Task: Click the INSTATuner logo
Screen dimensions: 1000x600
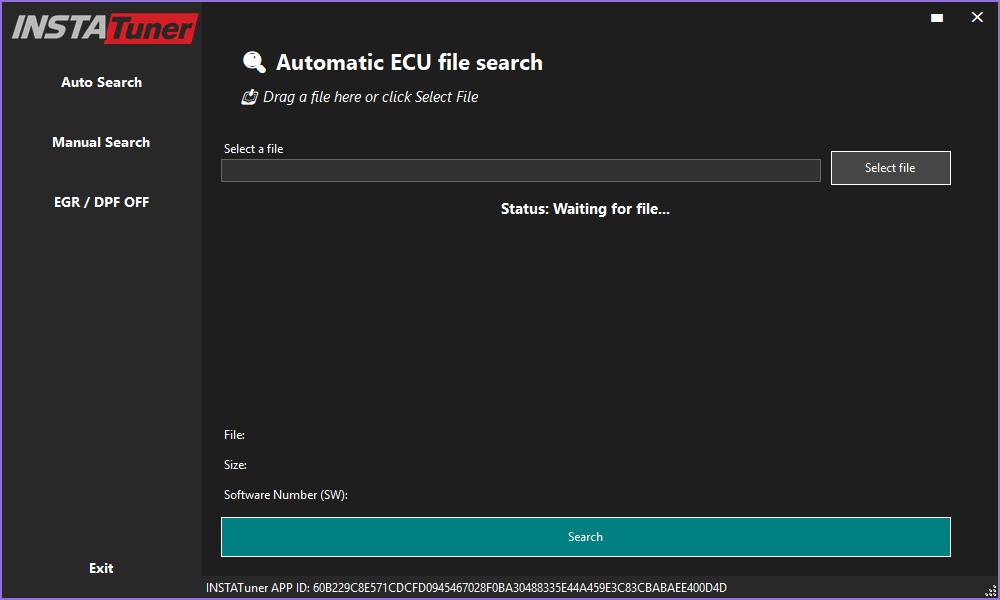Action: [100, 28]
